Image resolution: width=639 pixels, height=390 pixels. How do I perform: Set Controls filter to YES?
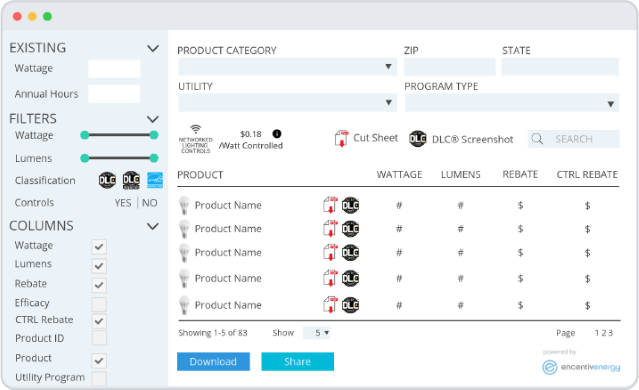(123, 203)
